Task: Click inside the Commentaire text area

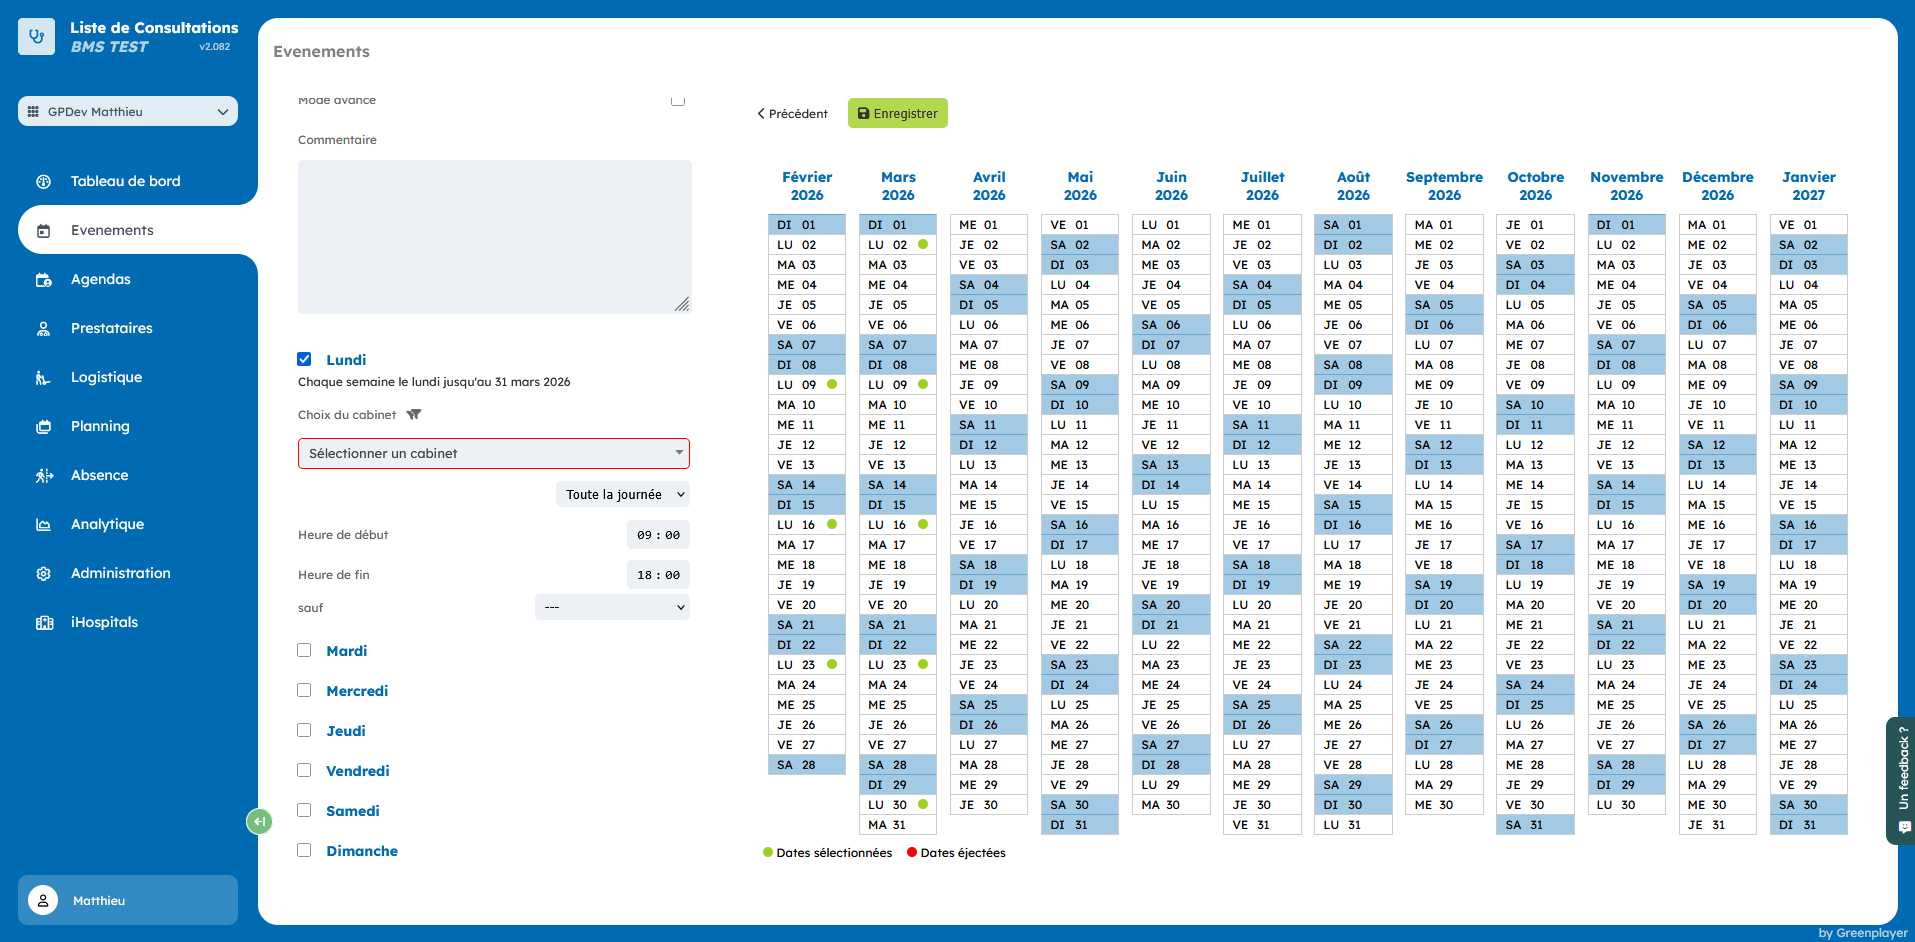Action: coord(494,237)
